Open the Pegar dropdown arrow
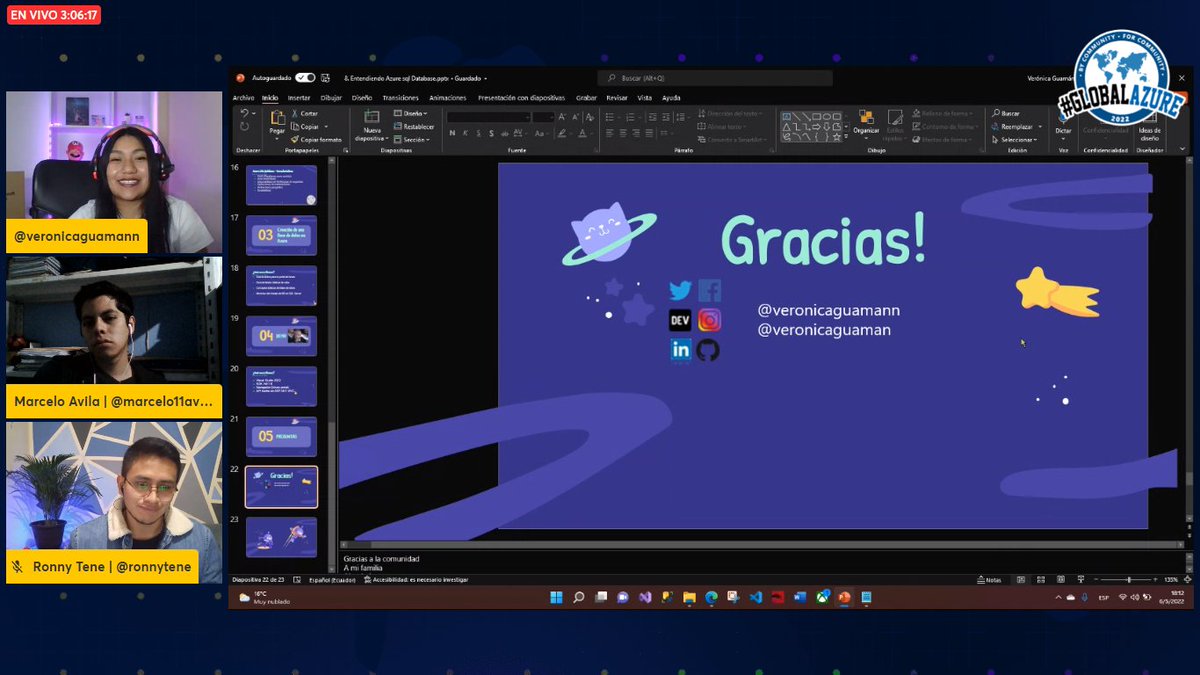Screen dimensions: 1200x675 pos(277,139)
